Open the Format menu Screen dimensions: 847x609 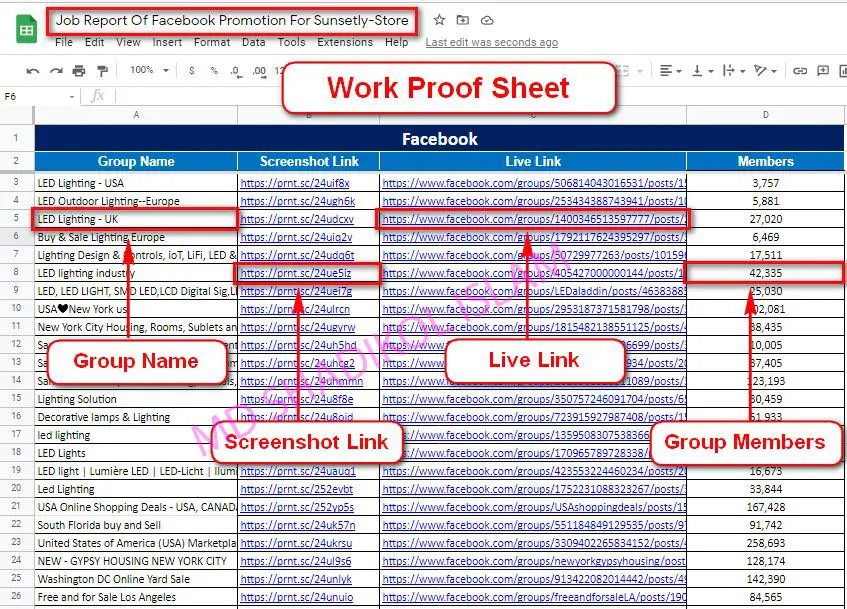(212, 42)
